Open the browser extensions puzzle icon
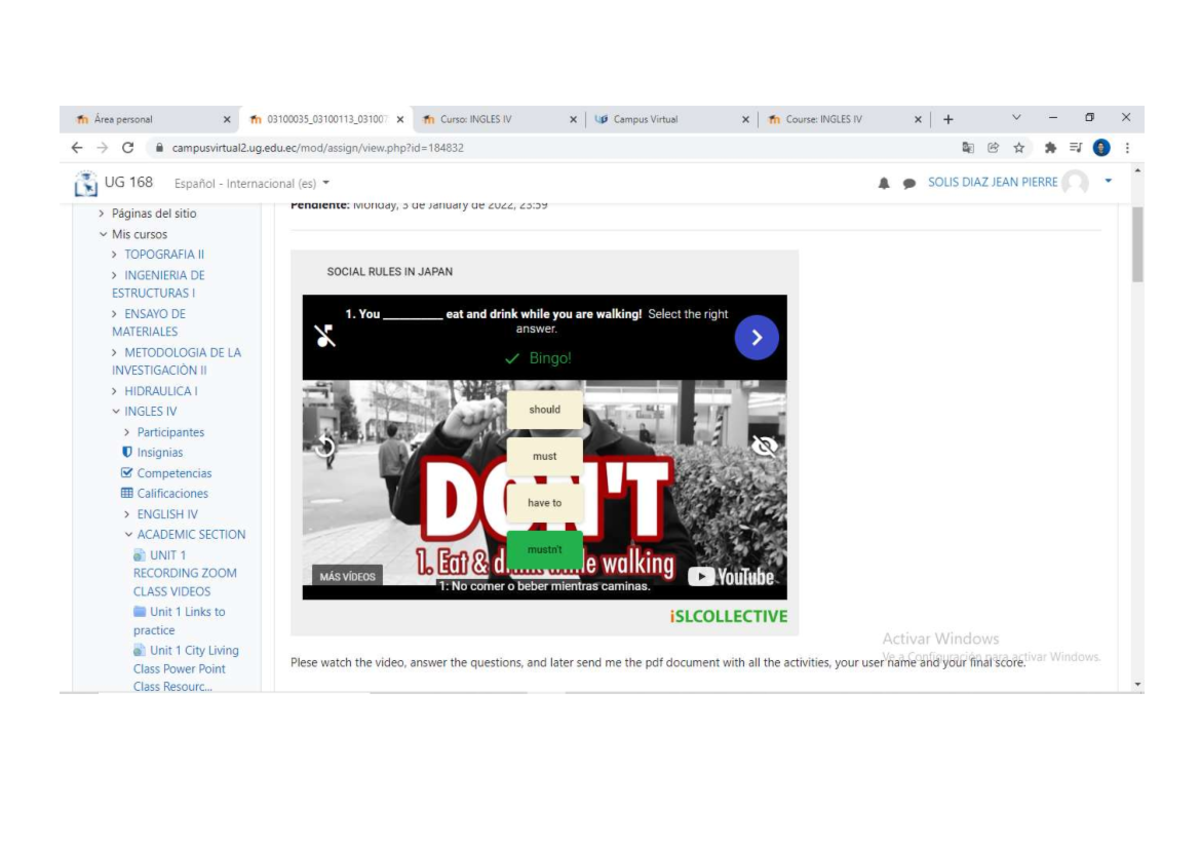 pos(1050,148)
